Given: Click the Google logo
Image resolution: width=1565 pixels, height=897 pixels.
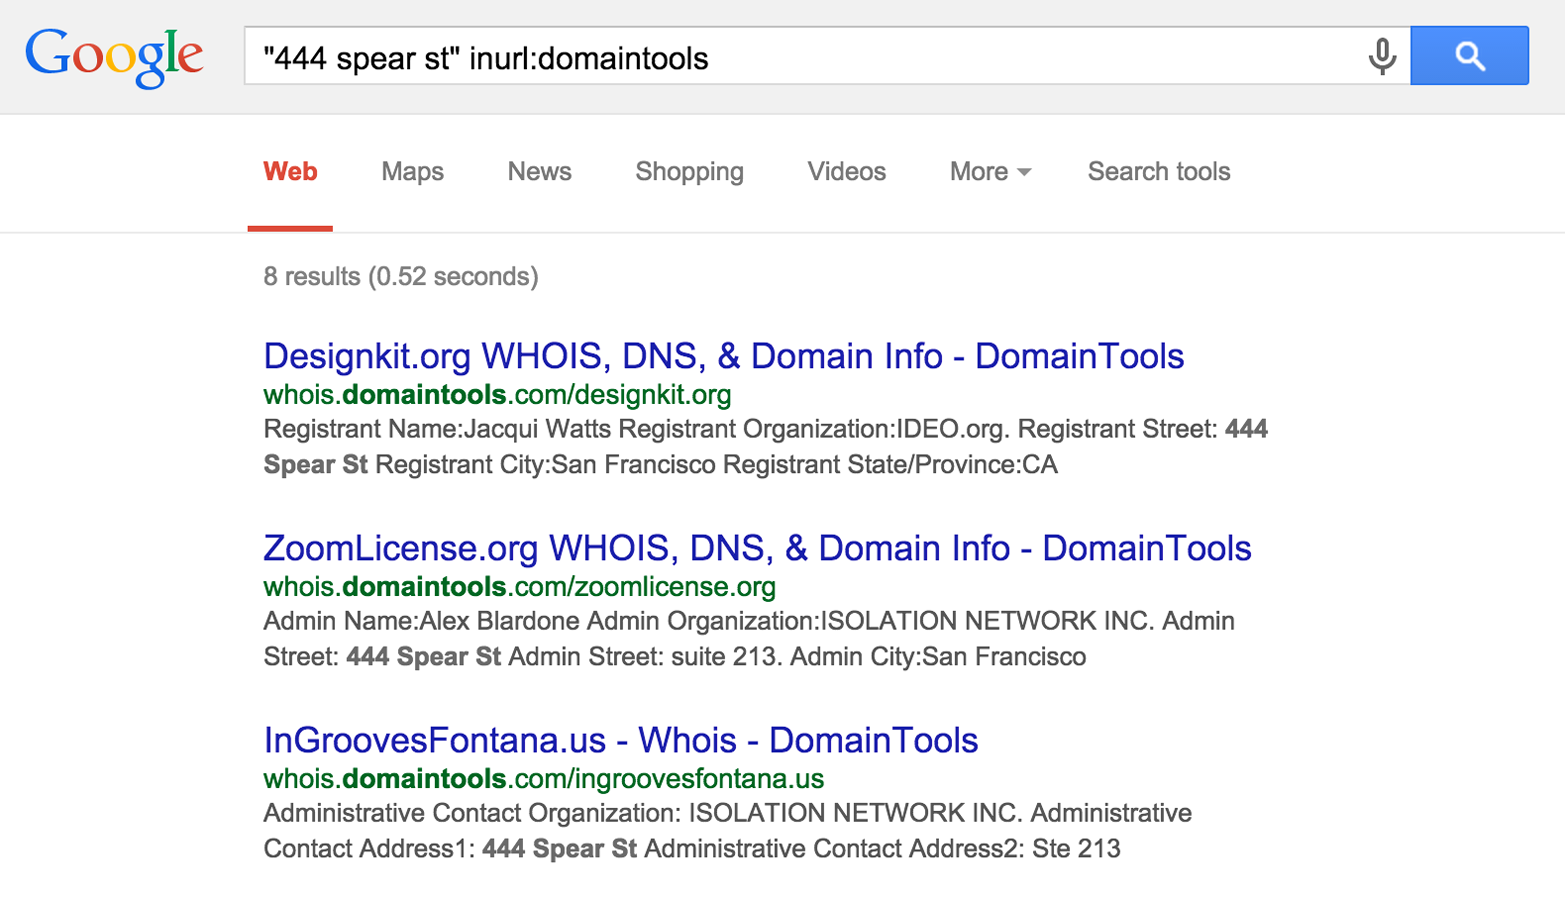Looking at the screenshot, I should [x=113, y=57].
